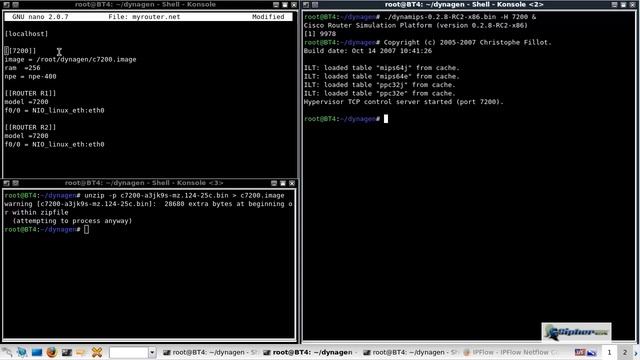Click sticky pin icon of first Konsole window
Screen dimensions: 640x360
point(15,4)
